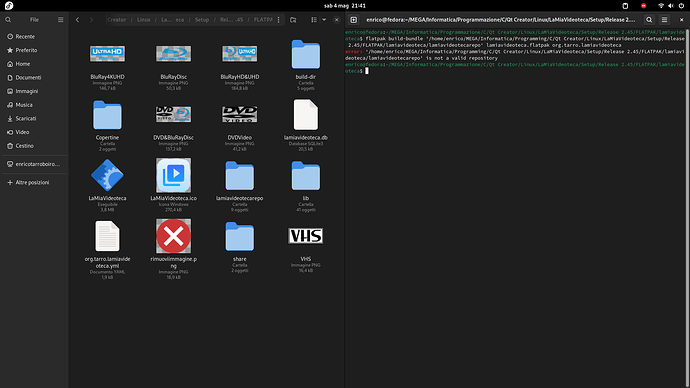Image resolution: width=690 pixels, height=388 pixels.
Task: Go forward in folder history
Action: (x=92, y=20)
